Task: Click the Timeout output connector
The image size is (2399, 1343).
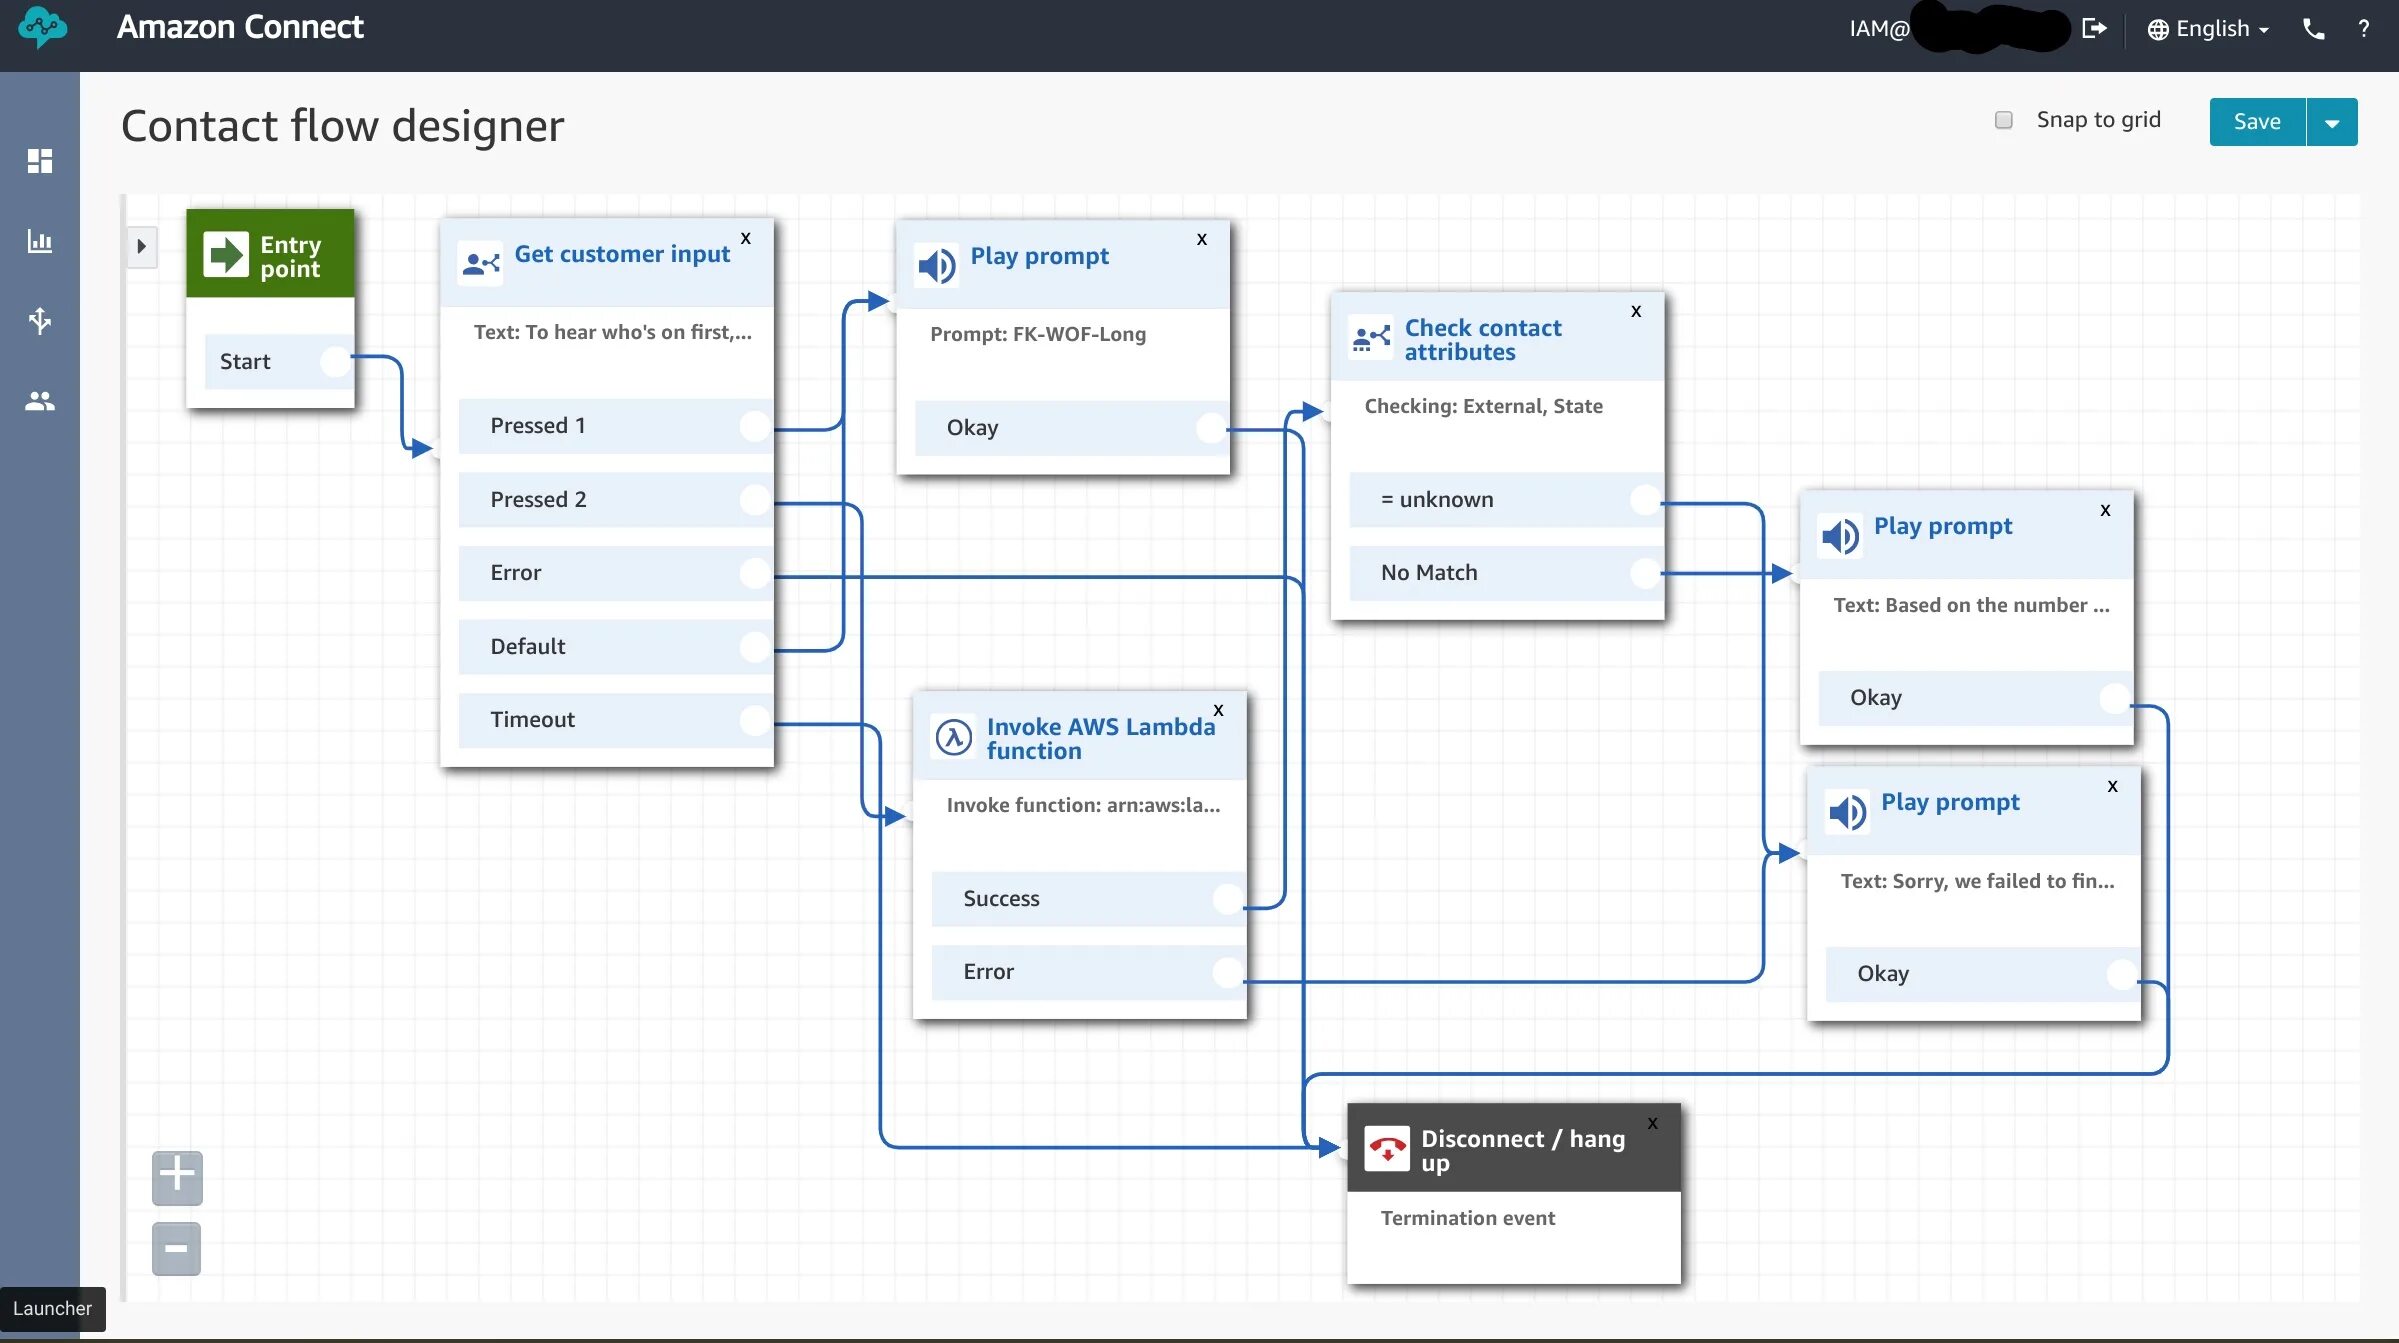Action: [755, 720]
